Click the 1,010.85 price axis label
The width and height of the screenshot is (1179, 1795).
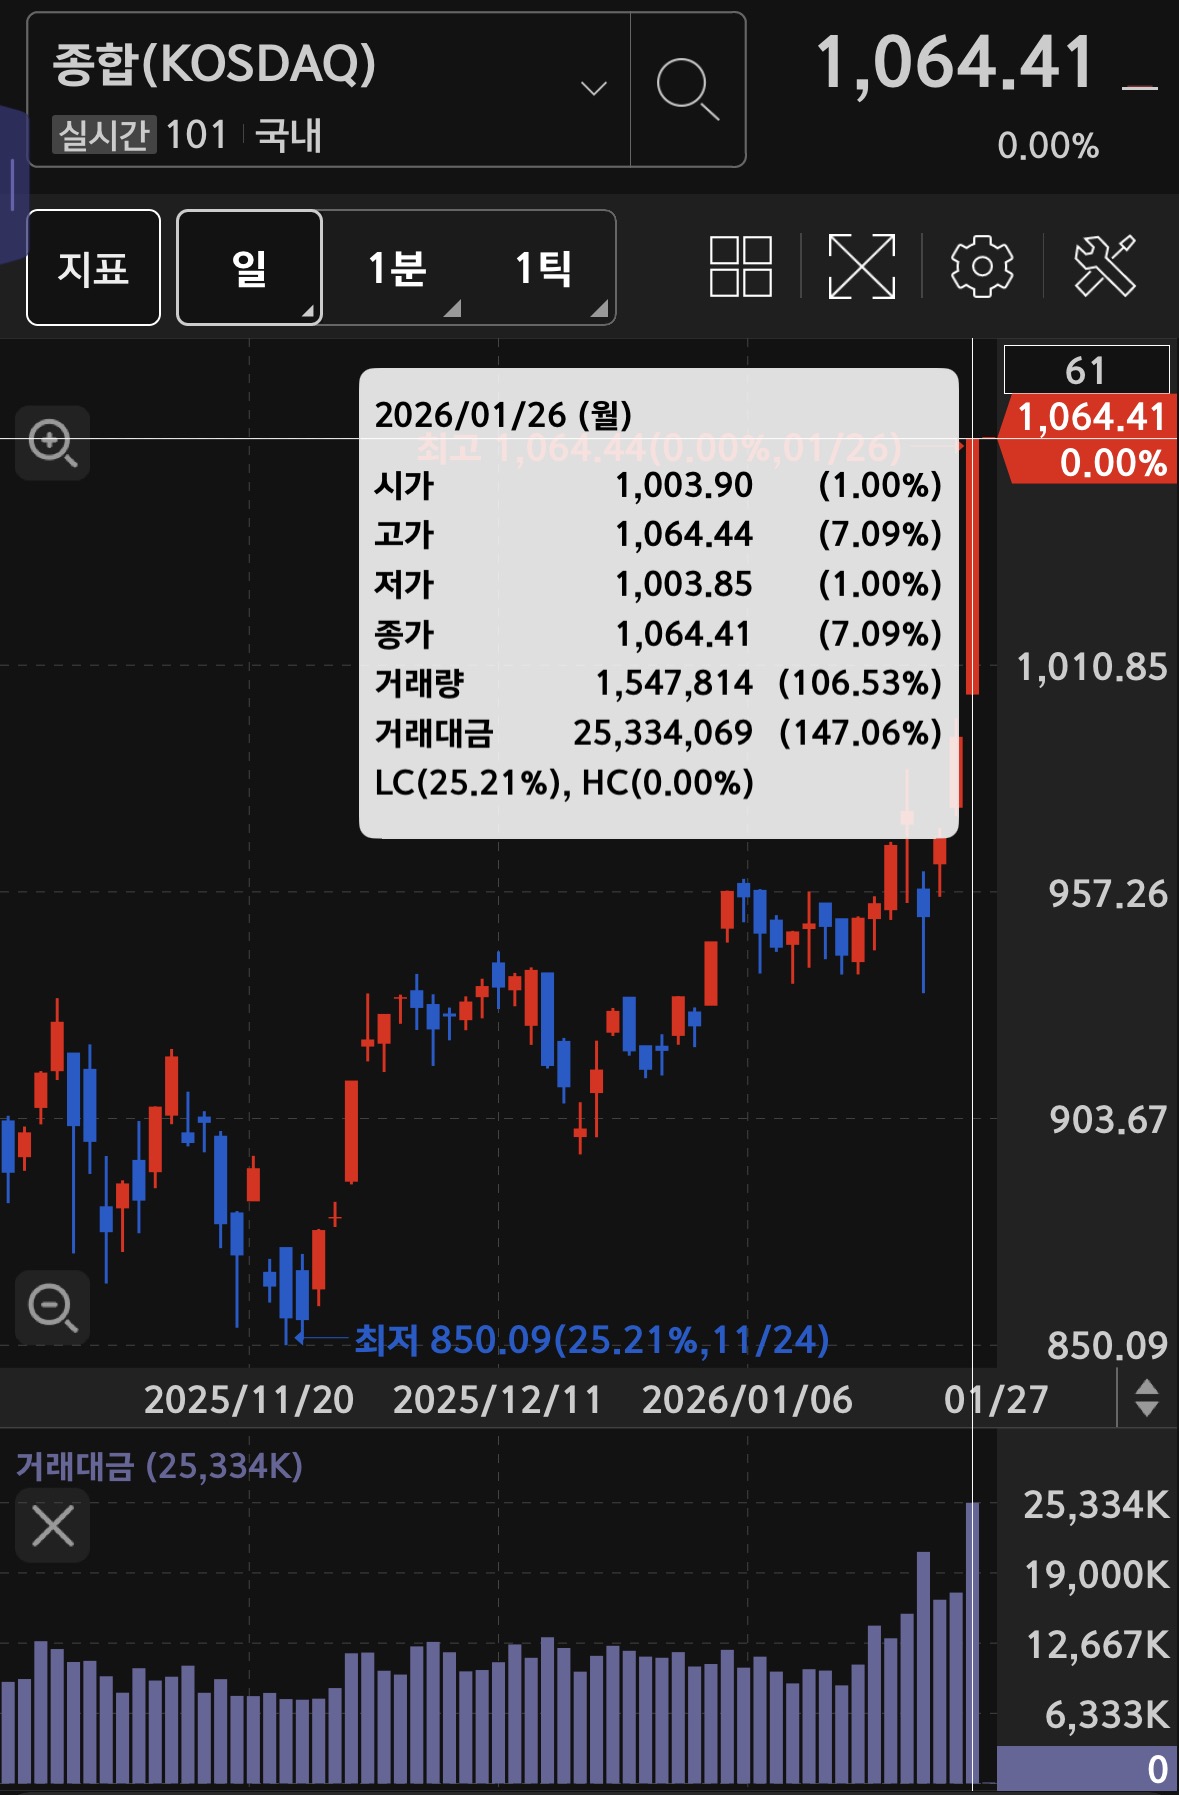[x=1092, y=666]
